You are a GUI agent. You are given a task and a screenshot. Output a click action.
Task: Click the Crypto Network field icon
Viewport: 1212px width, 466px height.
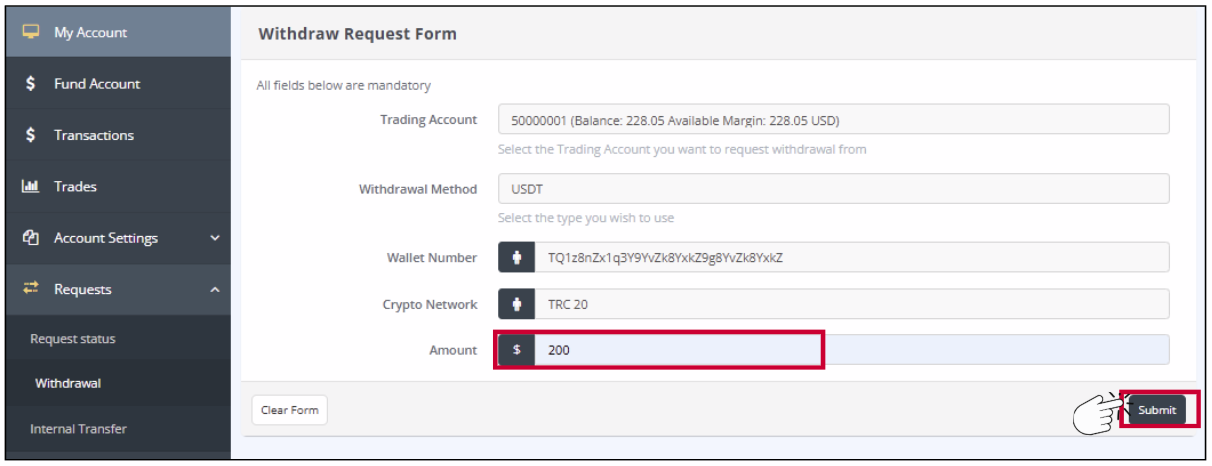[516, 304]
